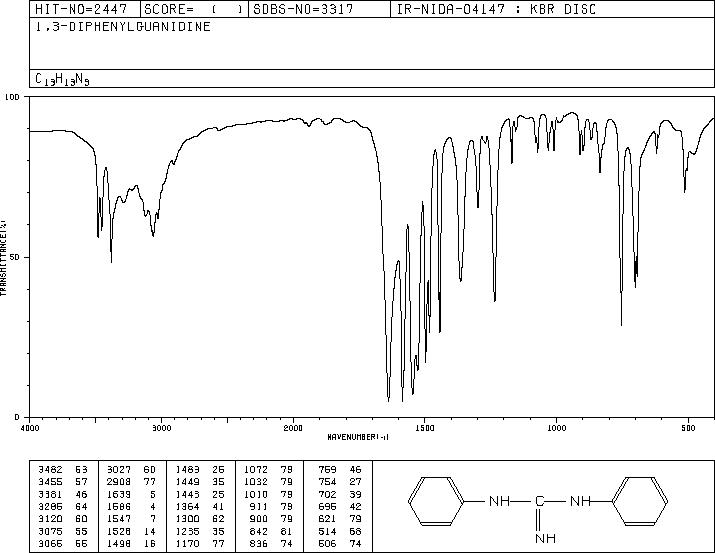Screen dimensions: 715x553
Task: Click the 1,3-DIPHENYLGUANIDINE compound name
Action: [123, 27]
